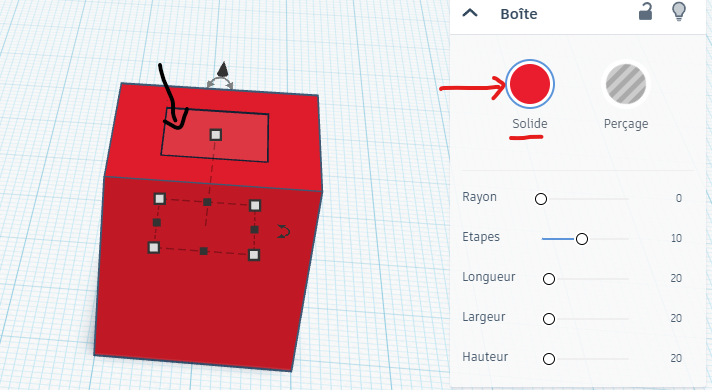Click the curved rotation arrow above the box
The image size is (712, 390).
coord(220,83)
